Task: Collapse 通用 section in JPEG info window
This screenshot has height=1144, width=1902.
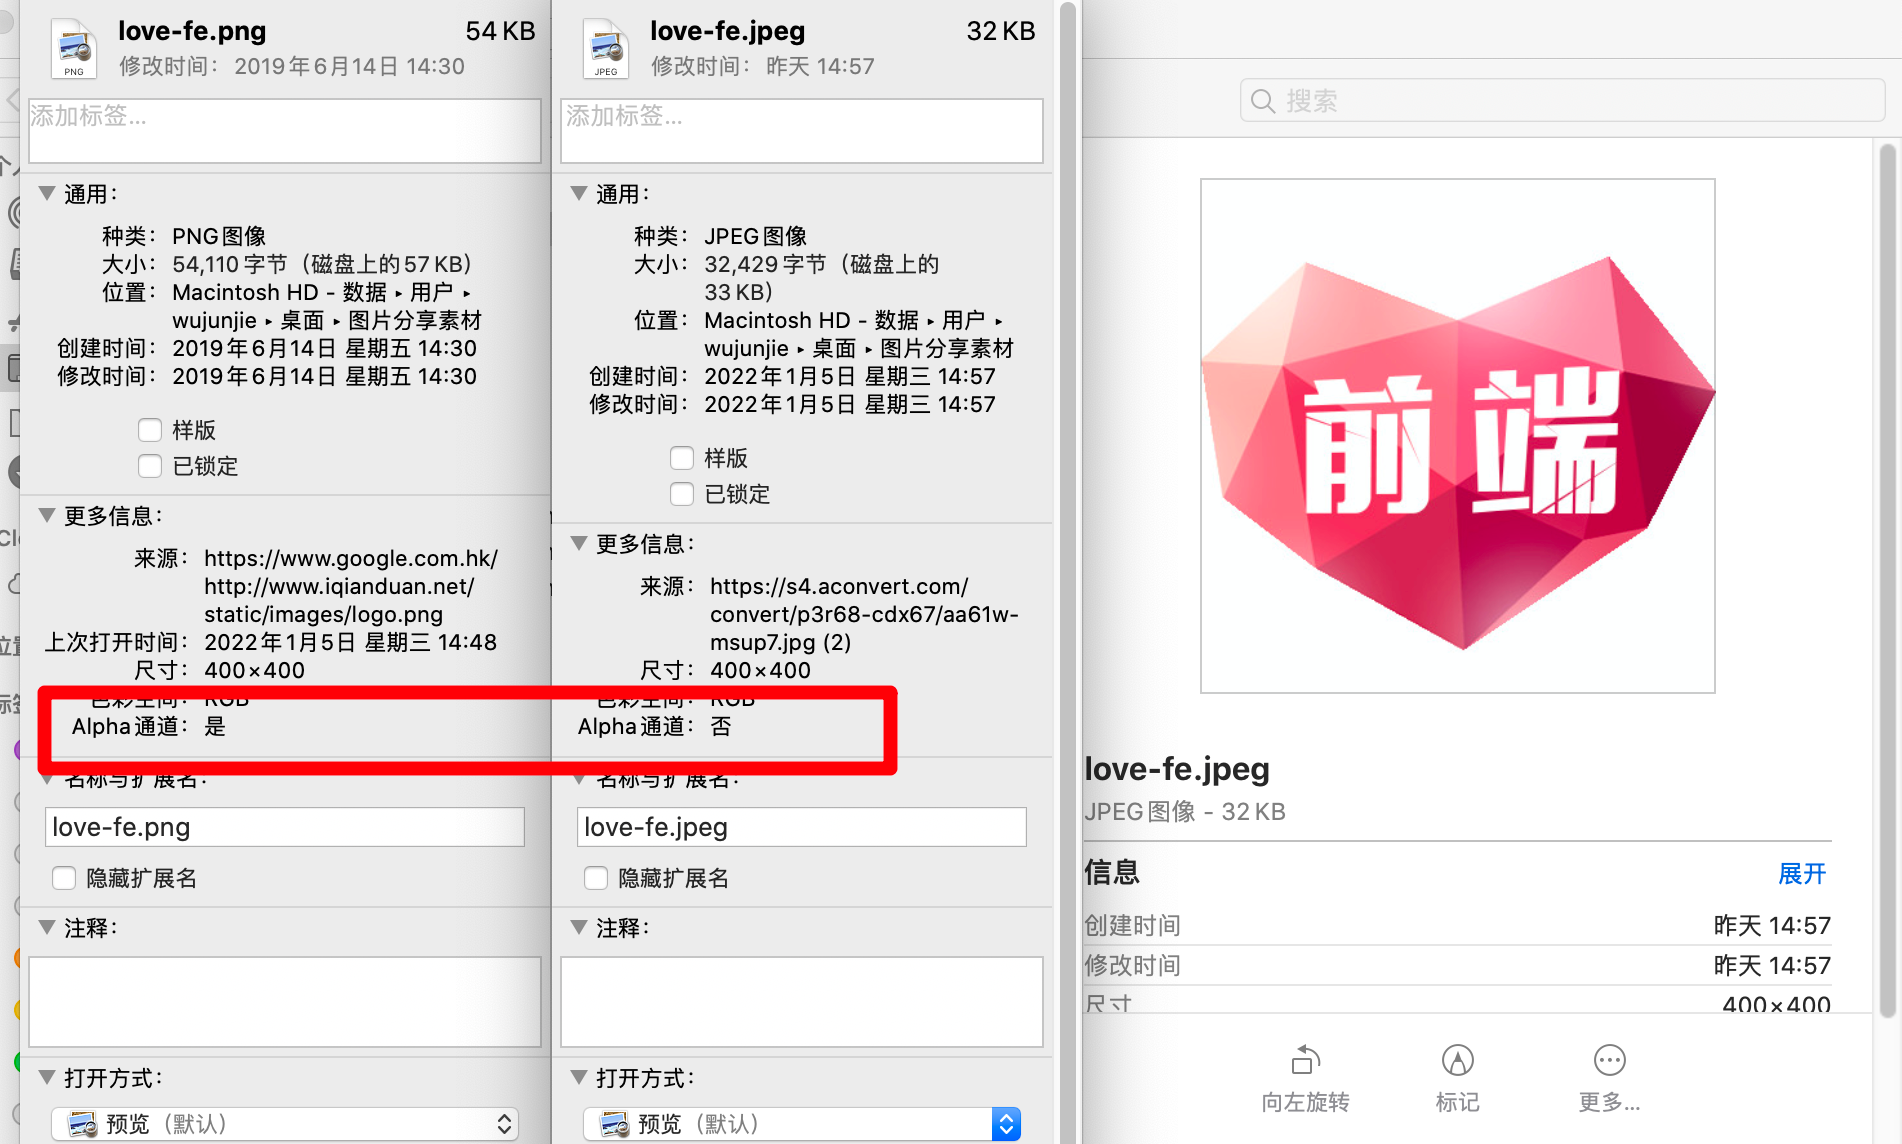Action: point(579,193)
